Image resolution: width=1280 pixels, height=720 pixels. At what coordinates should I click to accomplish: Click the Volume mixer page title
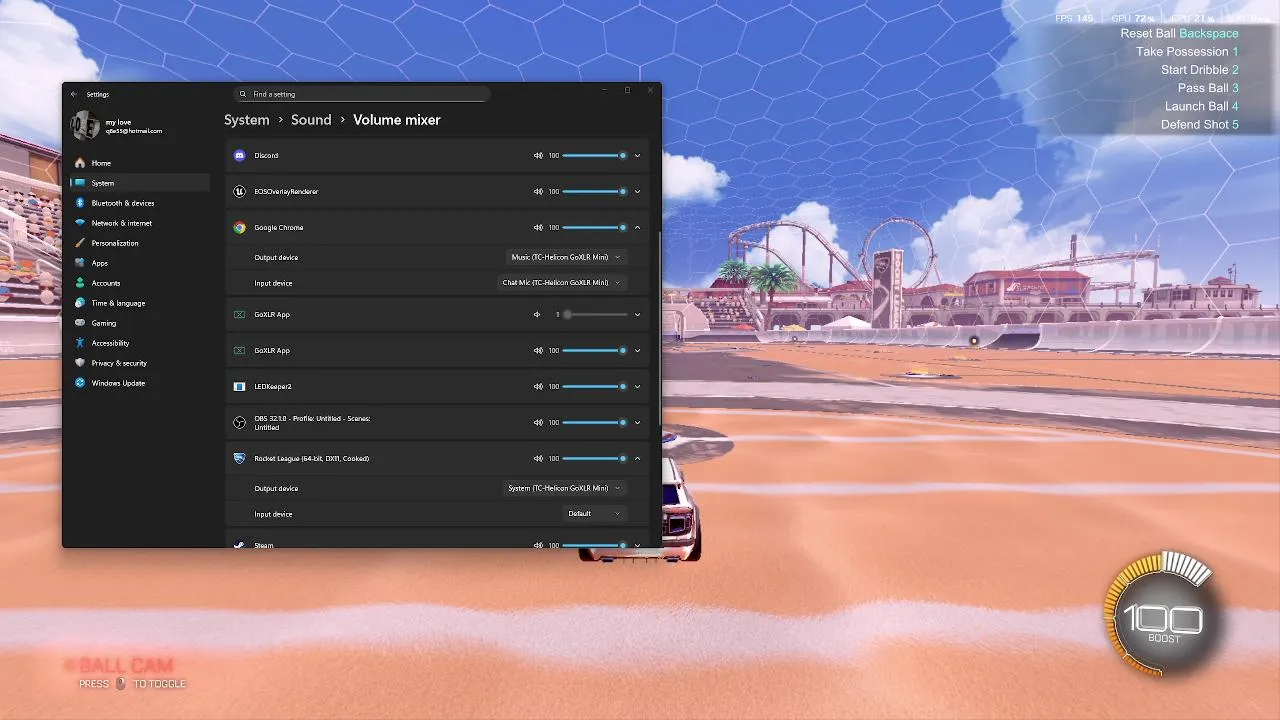point(397,120)
